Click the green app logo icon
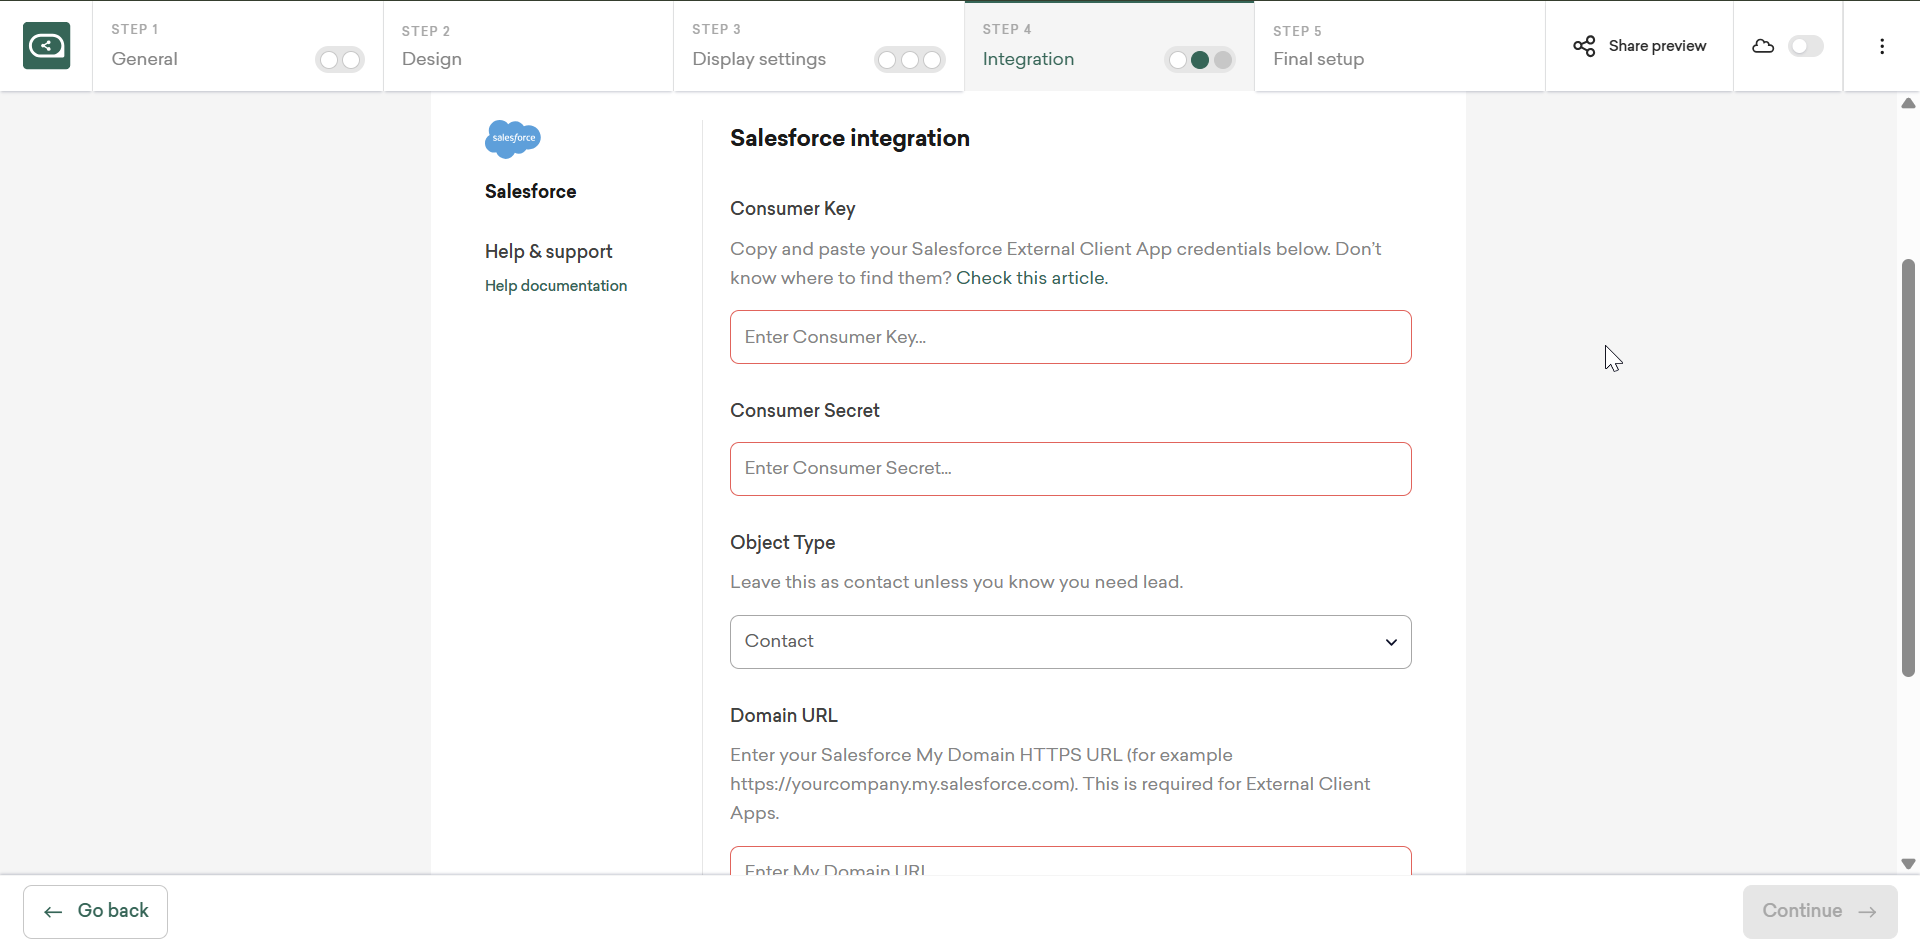Image resolution: width=1920 pixels, height=947 pixels. (47, 46)
